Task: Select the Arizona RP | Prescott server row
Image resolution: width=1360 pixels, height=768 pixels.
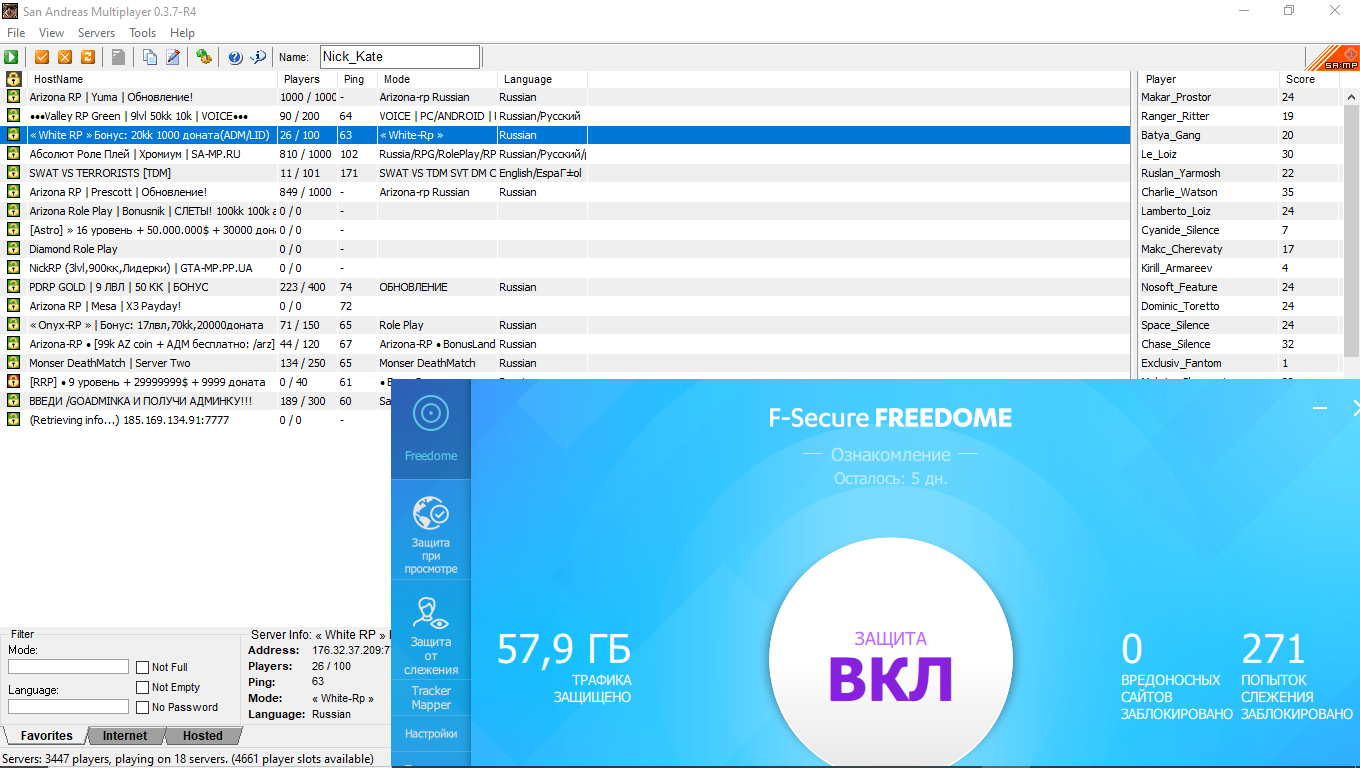Action: coord(567,192)
